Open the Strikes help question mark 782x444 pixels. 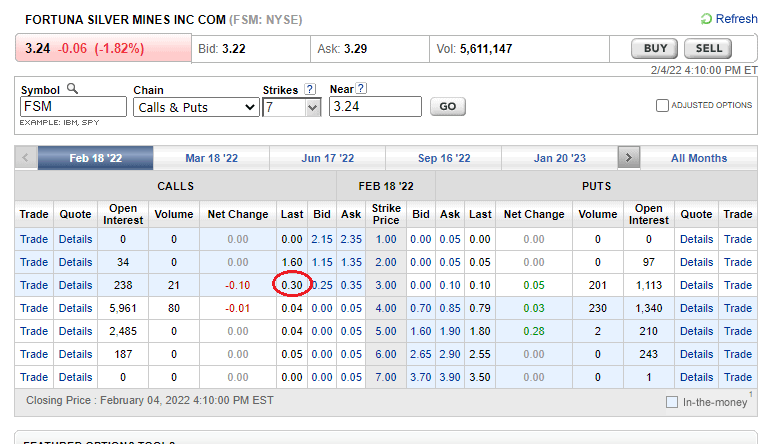(310, 89)
